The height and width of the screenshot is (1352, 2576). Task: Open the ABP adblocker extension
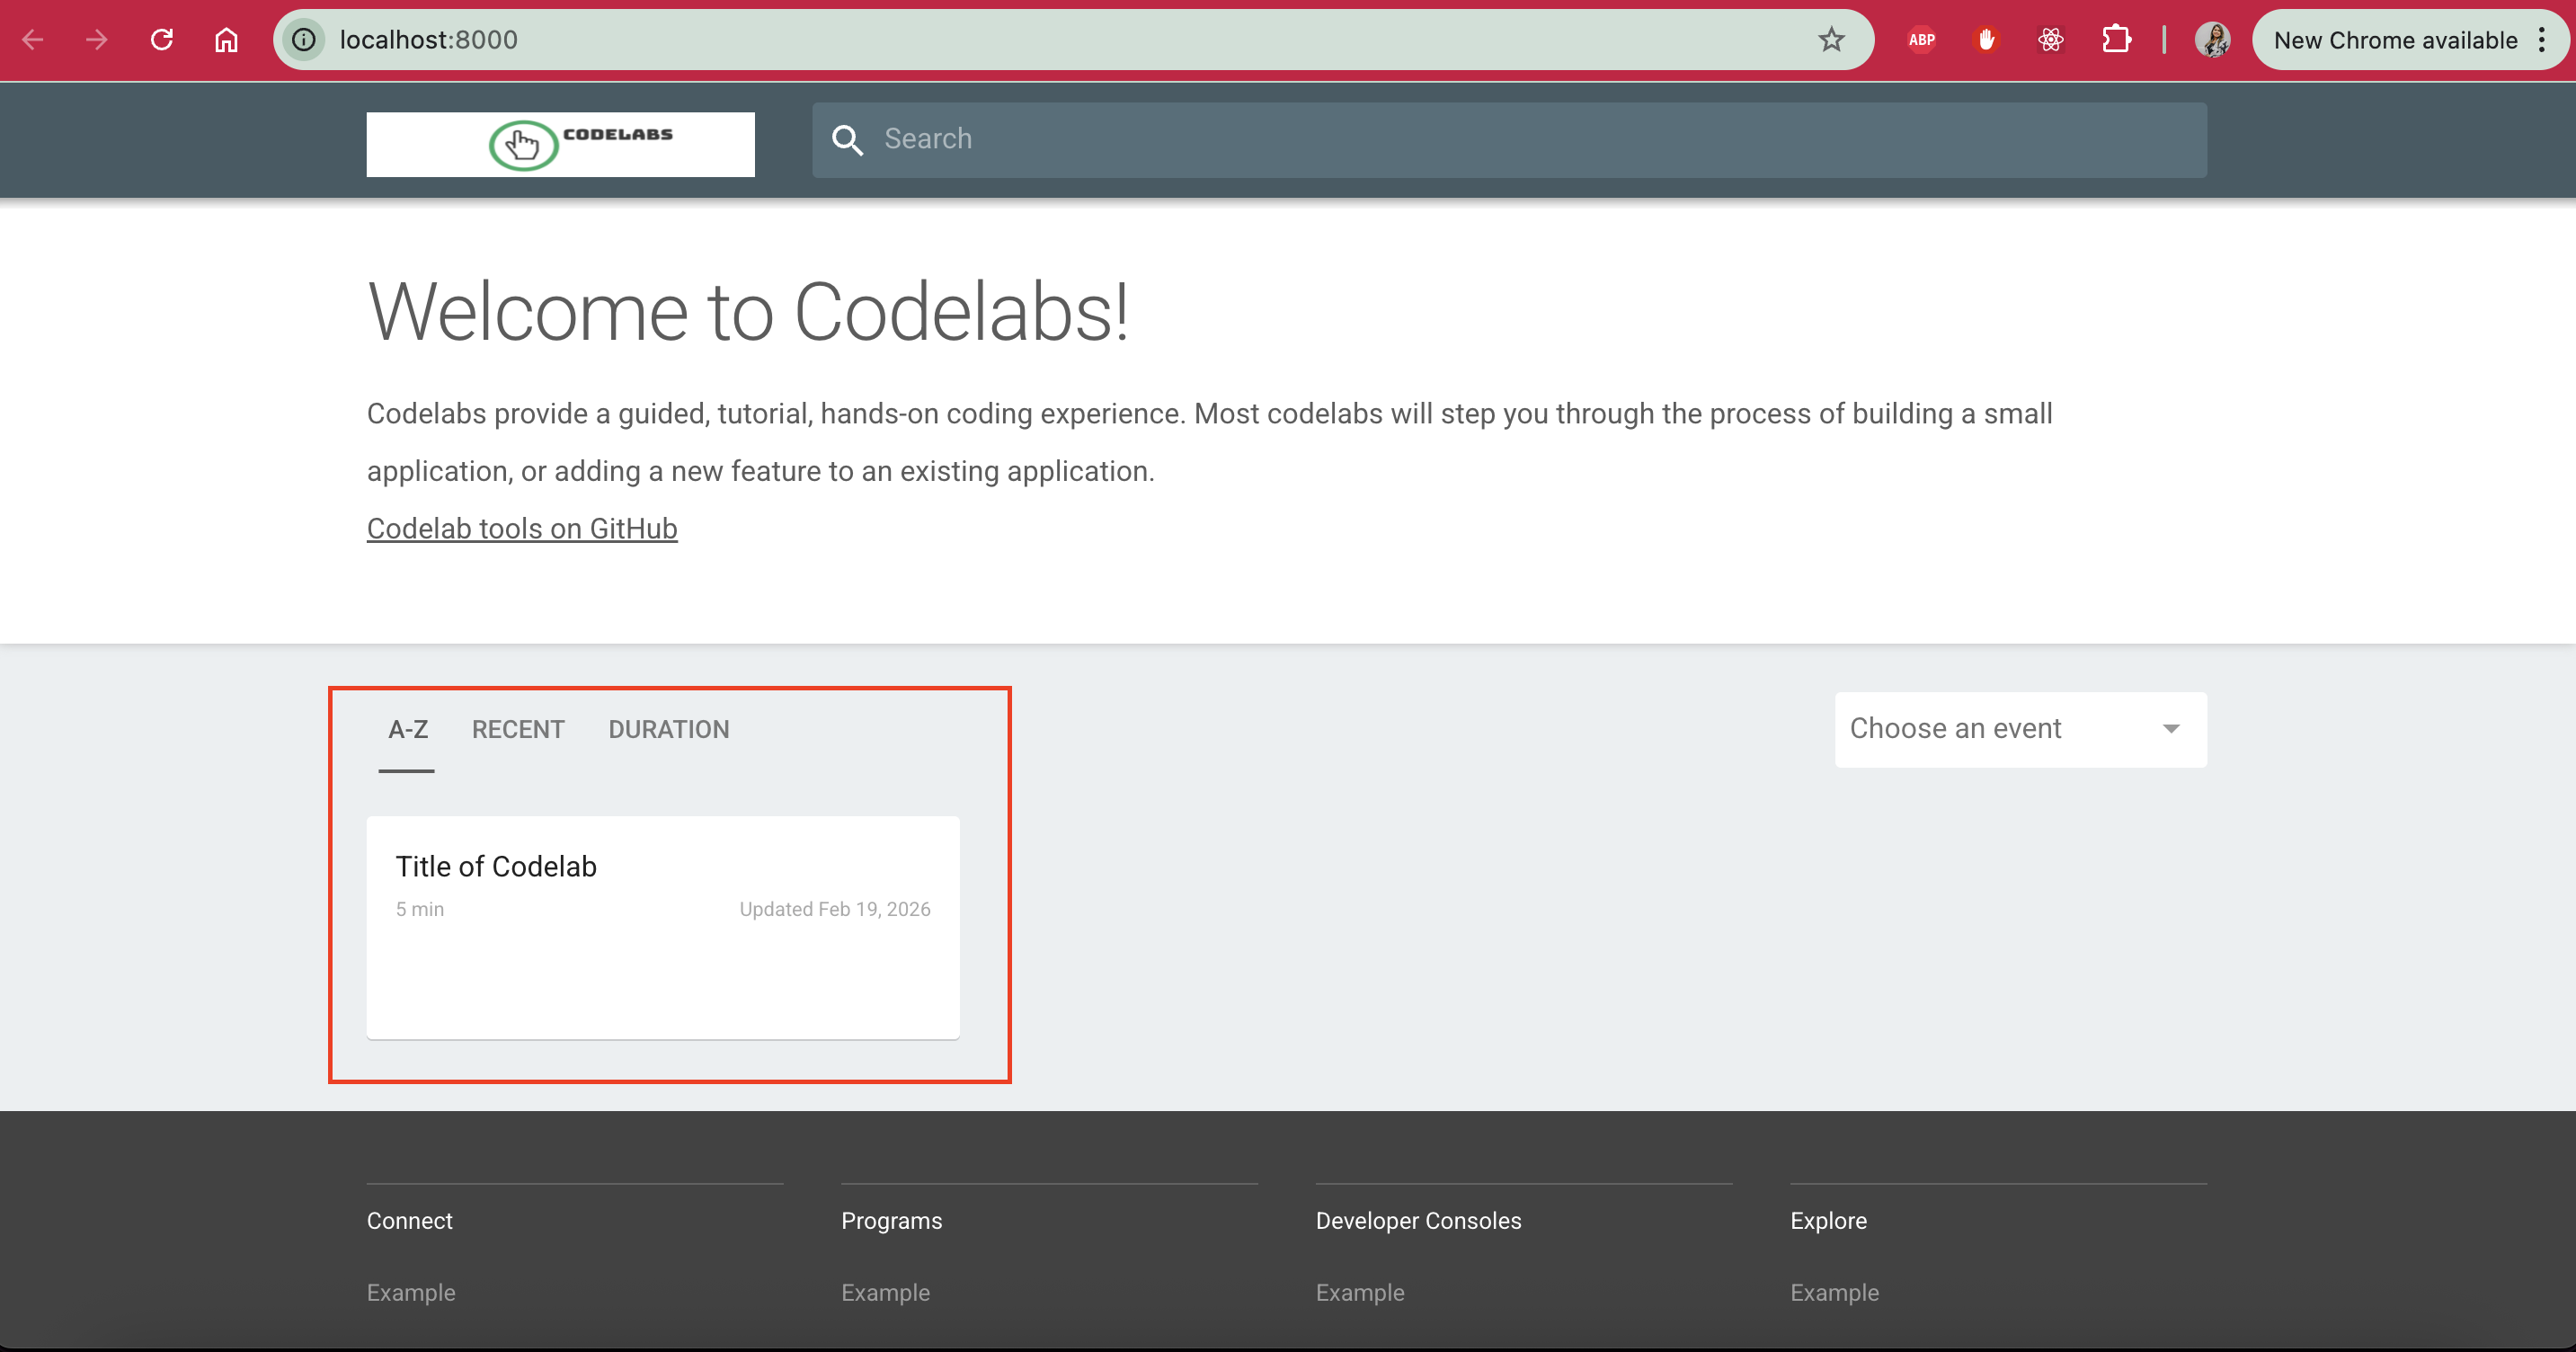tap(1921, 39)
